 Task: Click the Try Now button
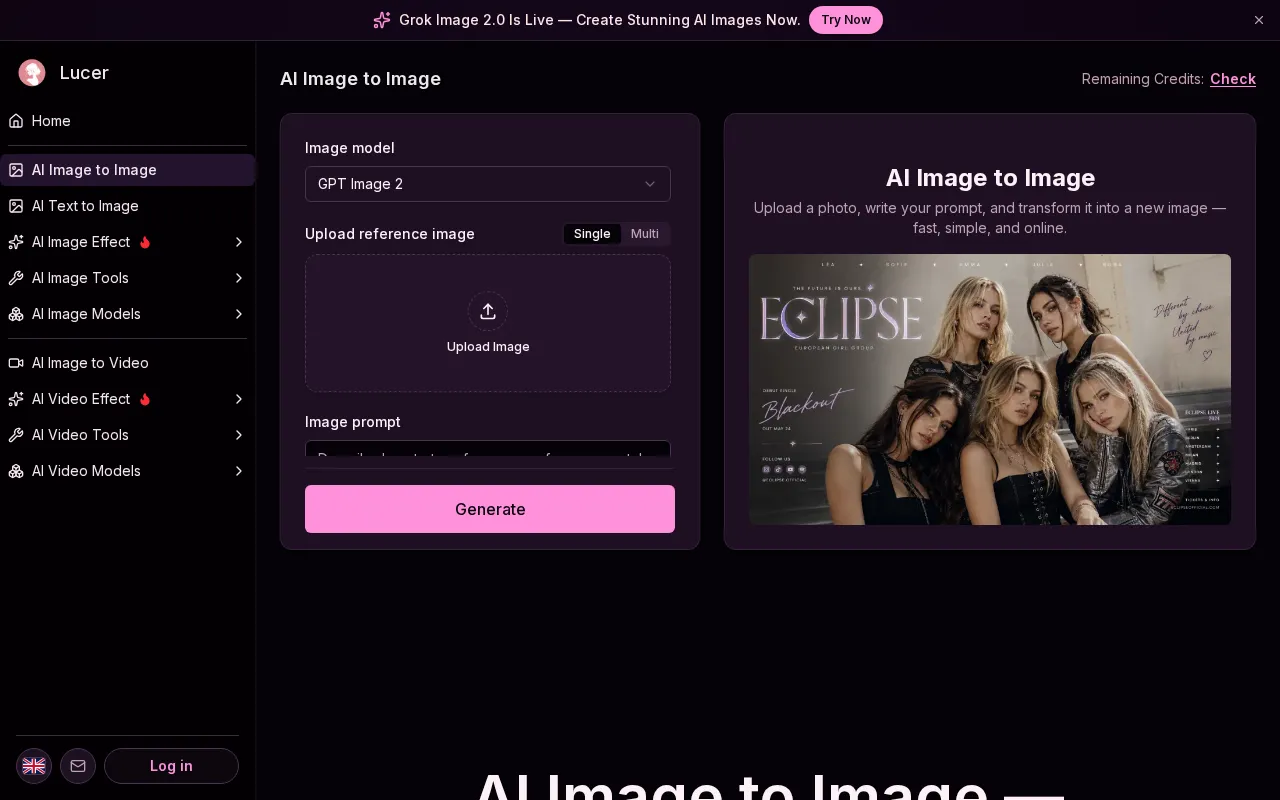click(846, 20)
